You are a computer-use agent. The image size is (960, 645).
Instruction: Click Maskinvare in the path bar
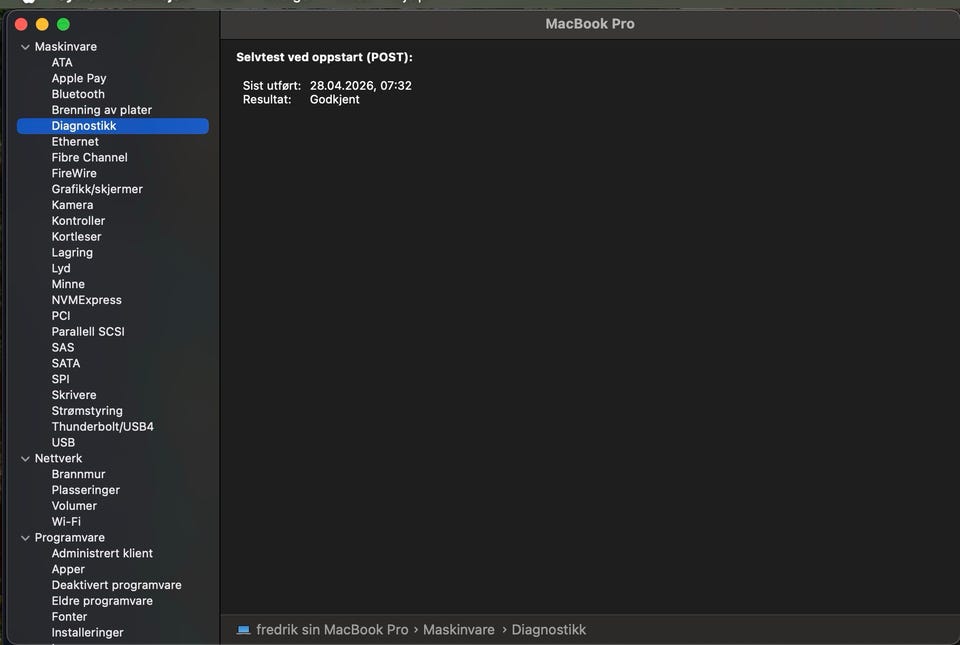pyautogui.click(x=459, y=630)
